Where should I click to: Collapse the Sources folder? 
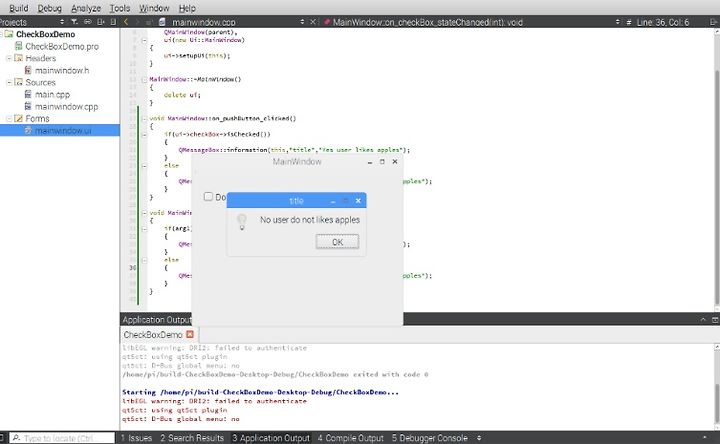coord(9,82)
